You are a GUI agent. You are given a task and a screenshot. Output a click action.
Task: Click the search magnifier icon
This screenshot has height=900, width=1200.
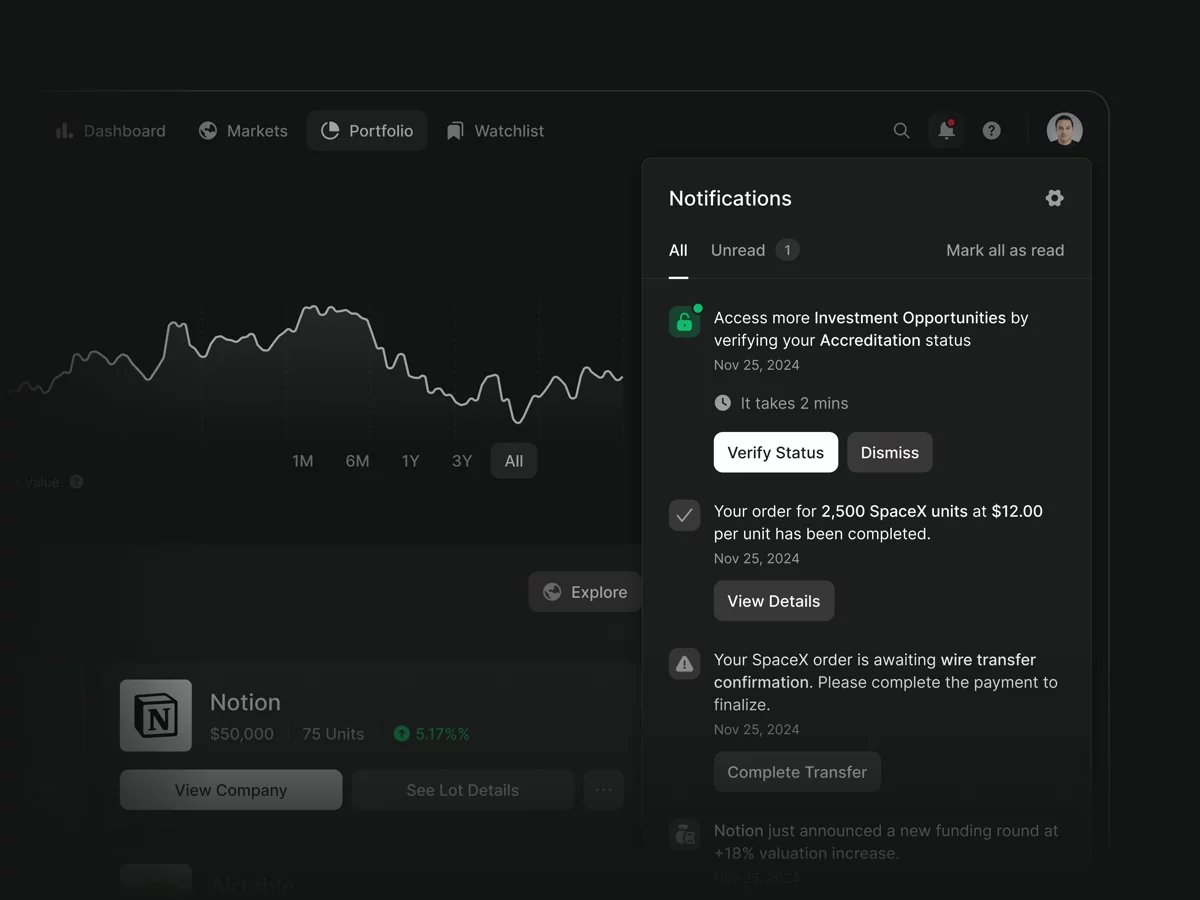coord(901,131)
